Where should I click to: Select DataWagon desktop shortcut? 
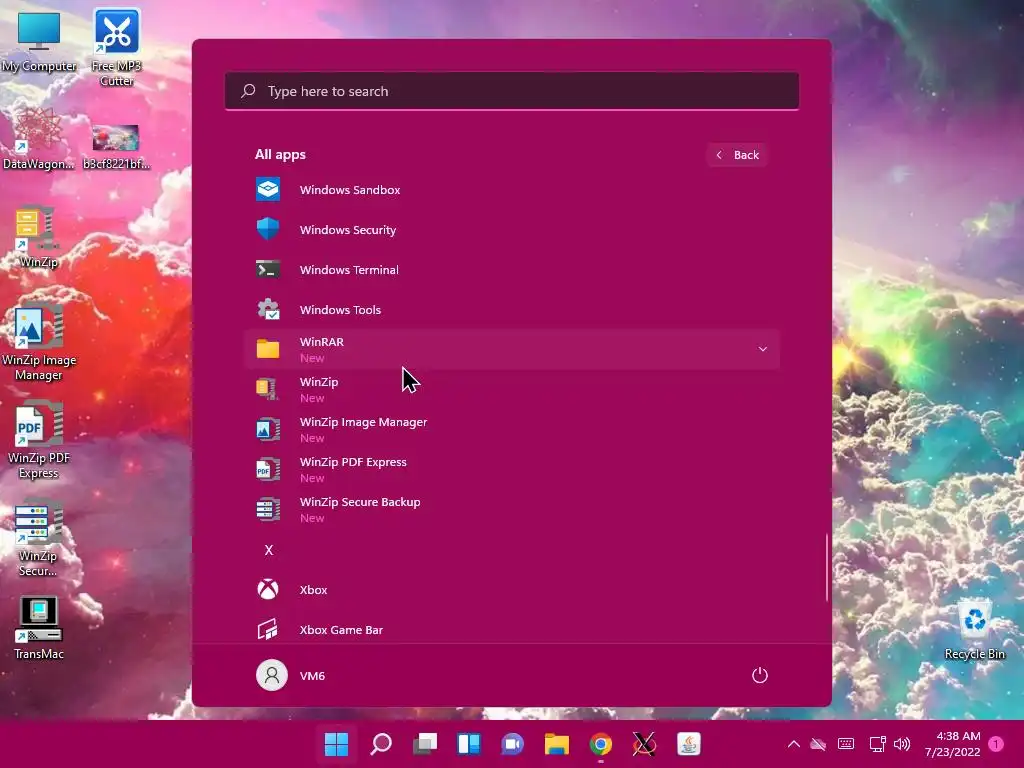pyautogui.click(x=39, y=139)
